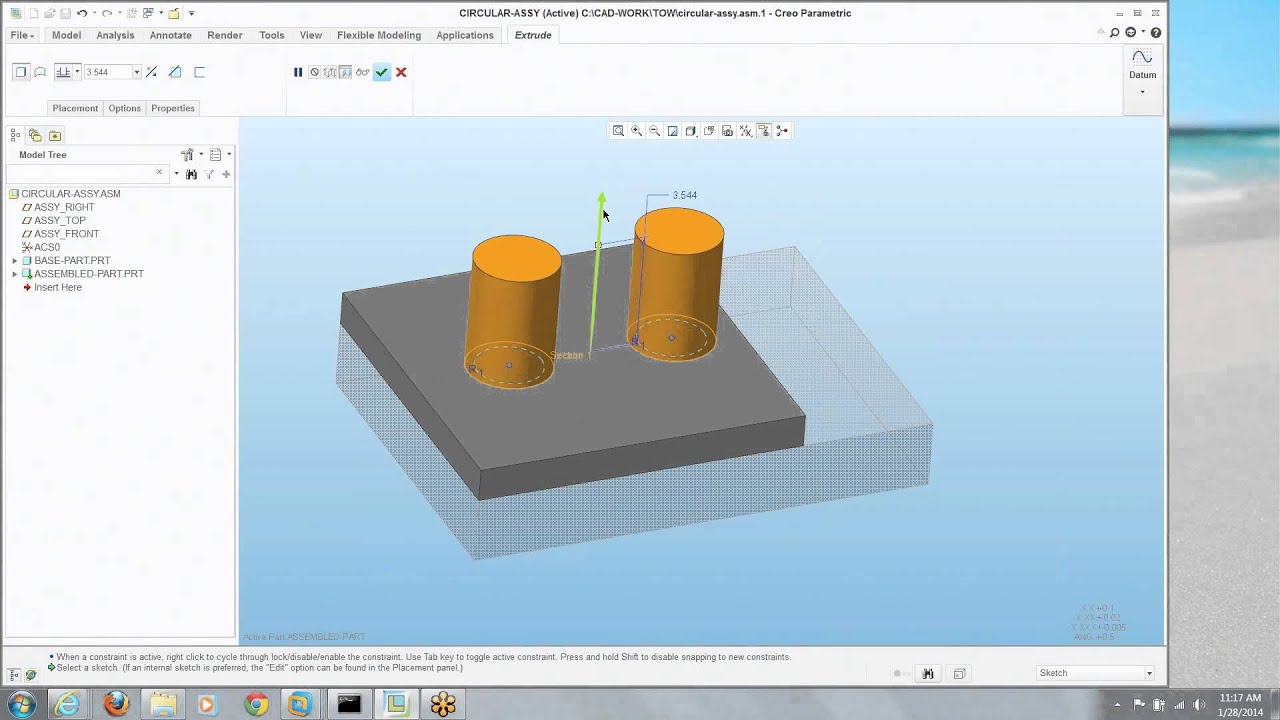The width and height of the screenshot is (1280, 720).
Task: Click the Regenerate icon in quick toolbar
Action: [x=131, y=13]
